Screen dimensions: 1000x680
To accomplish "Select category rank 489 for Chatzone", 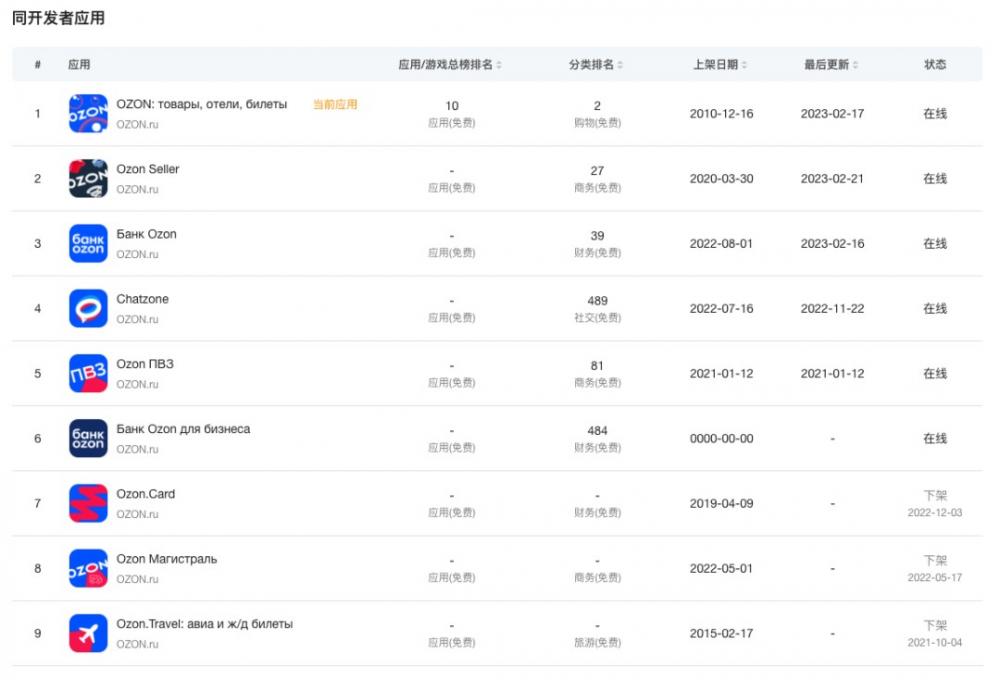I will point(597,301).
